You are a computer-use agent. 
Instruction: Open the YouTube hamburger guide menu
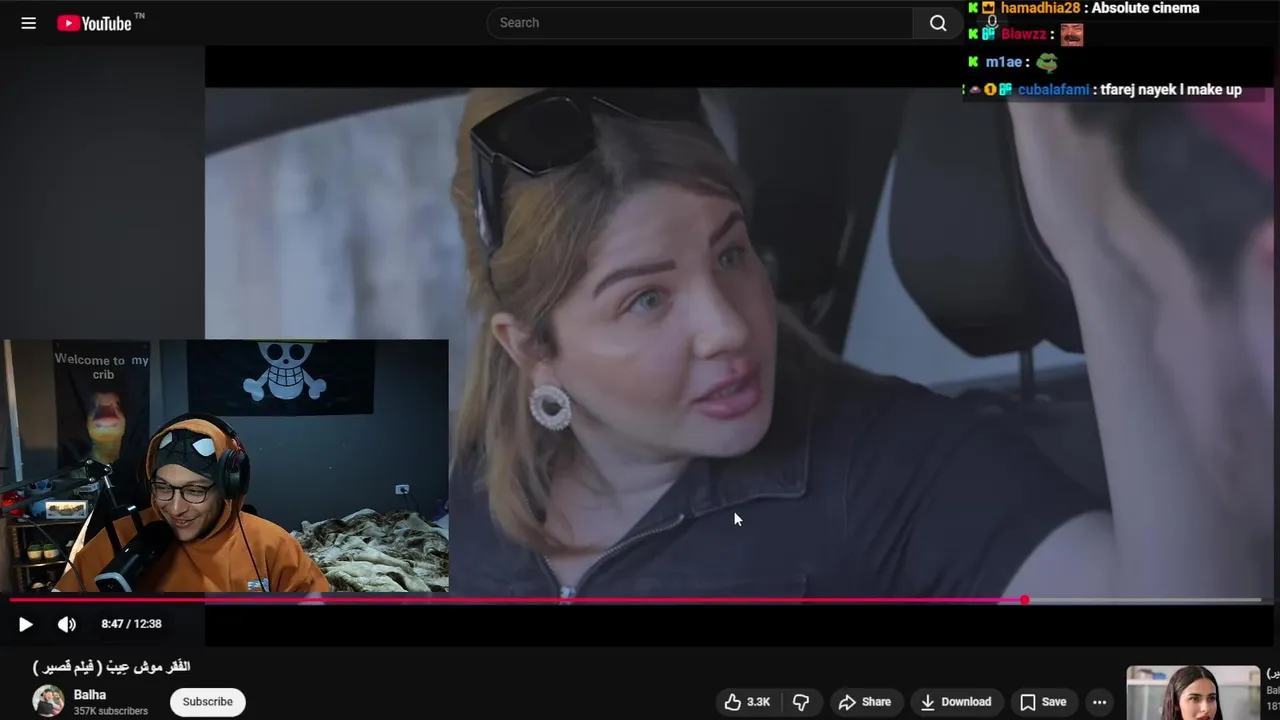point(28,23)
